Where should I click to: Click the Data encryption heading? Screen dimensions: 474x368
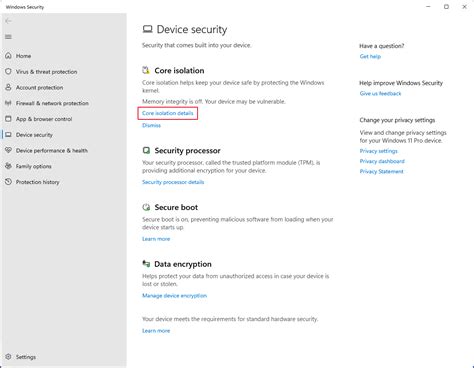183,264
